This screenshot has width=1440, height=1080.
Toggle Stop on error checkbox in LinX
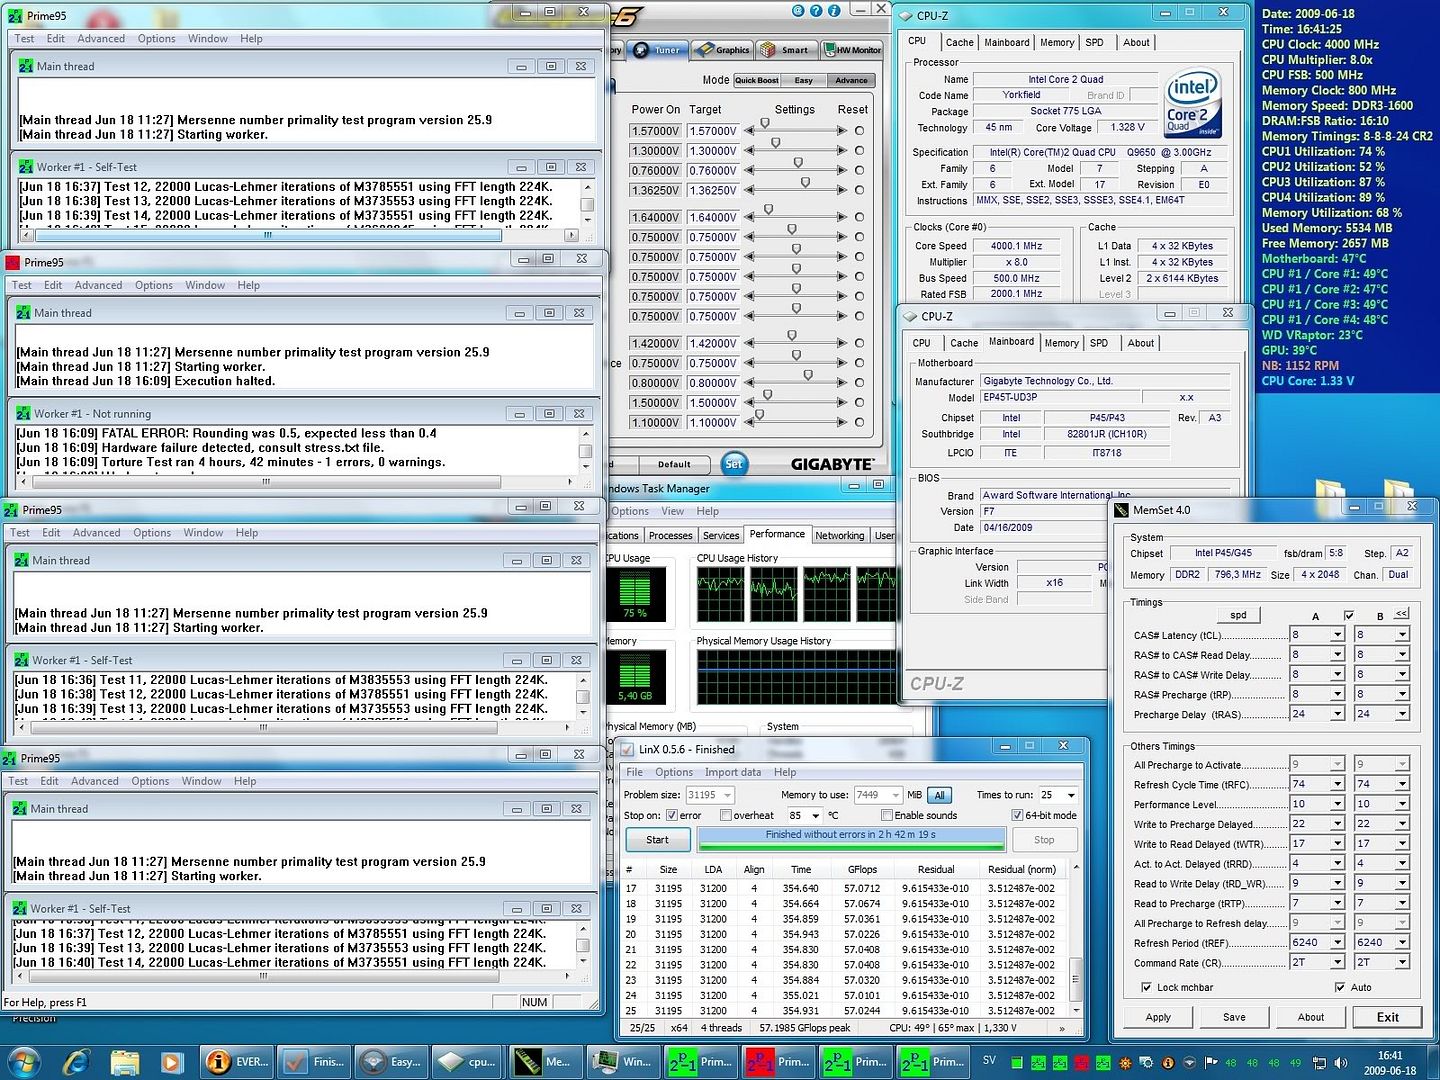tap(672, 815)
